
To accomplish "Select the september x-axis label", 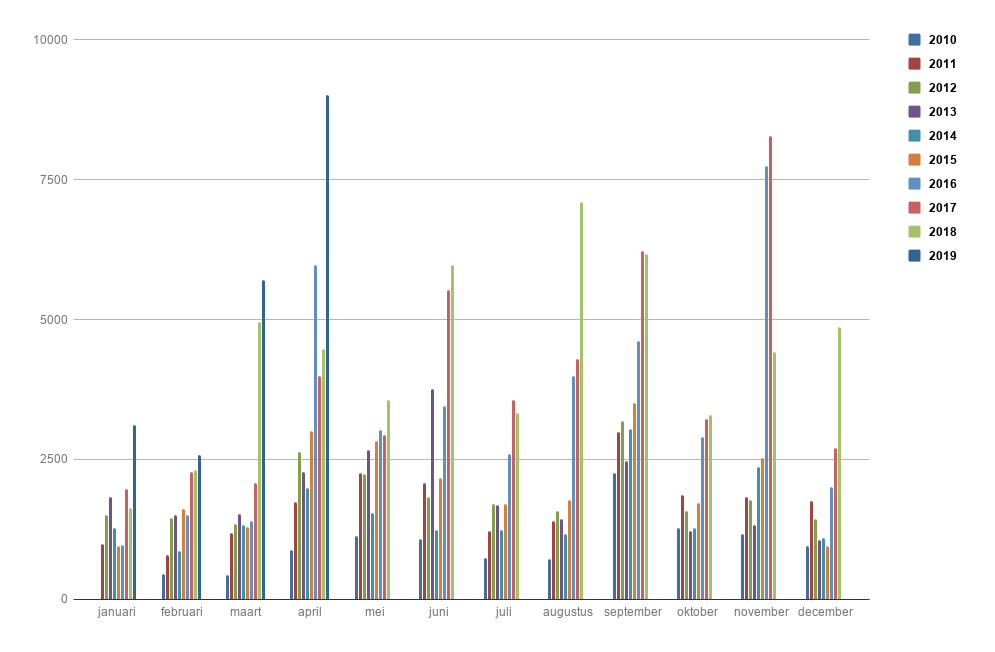I will 633,612.
